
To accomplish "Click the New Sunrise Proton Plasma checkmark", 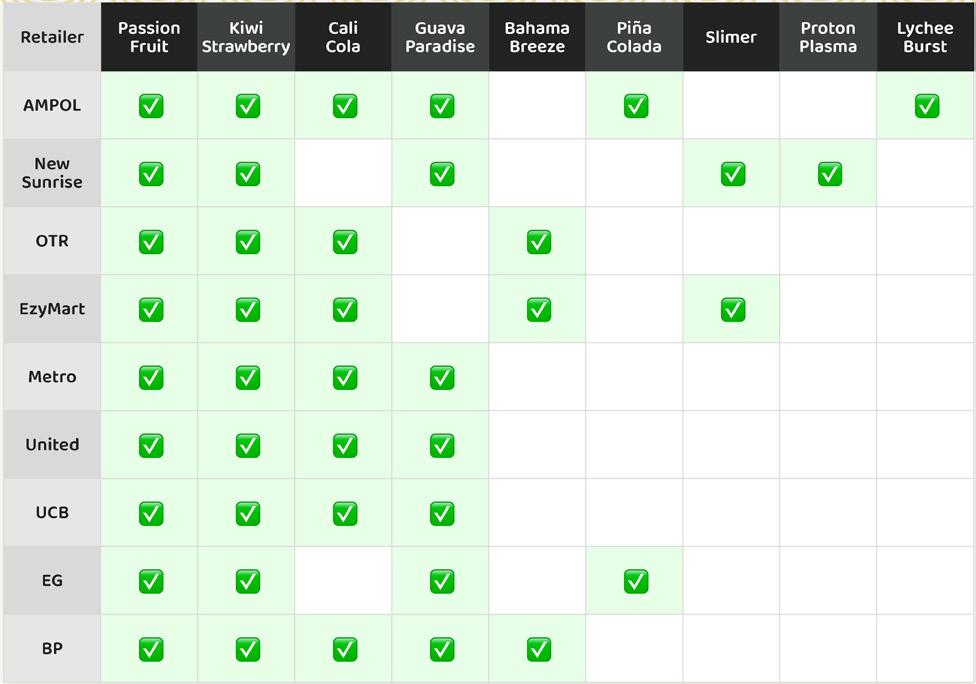I will pyautogui.click(x=829, y=174).
